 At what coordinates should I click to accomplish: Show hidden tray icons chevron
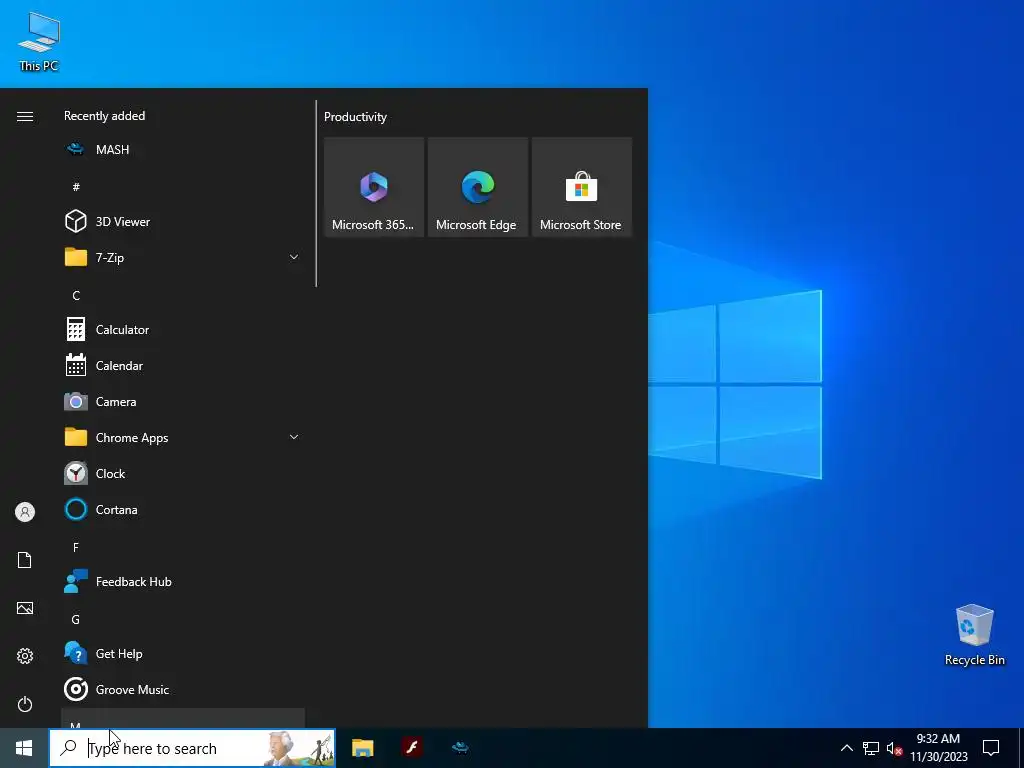(x=846, y=748)
